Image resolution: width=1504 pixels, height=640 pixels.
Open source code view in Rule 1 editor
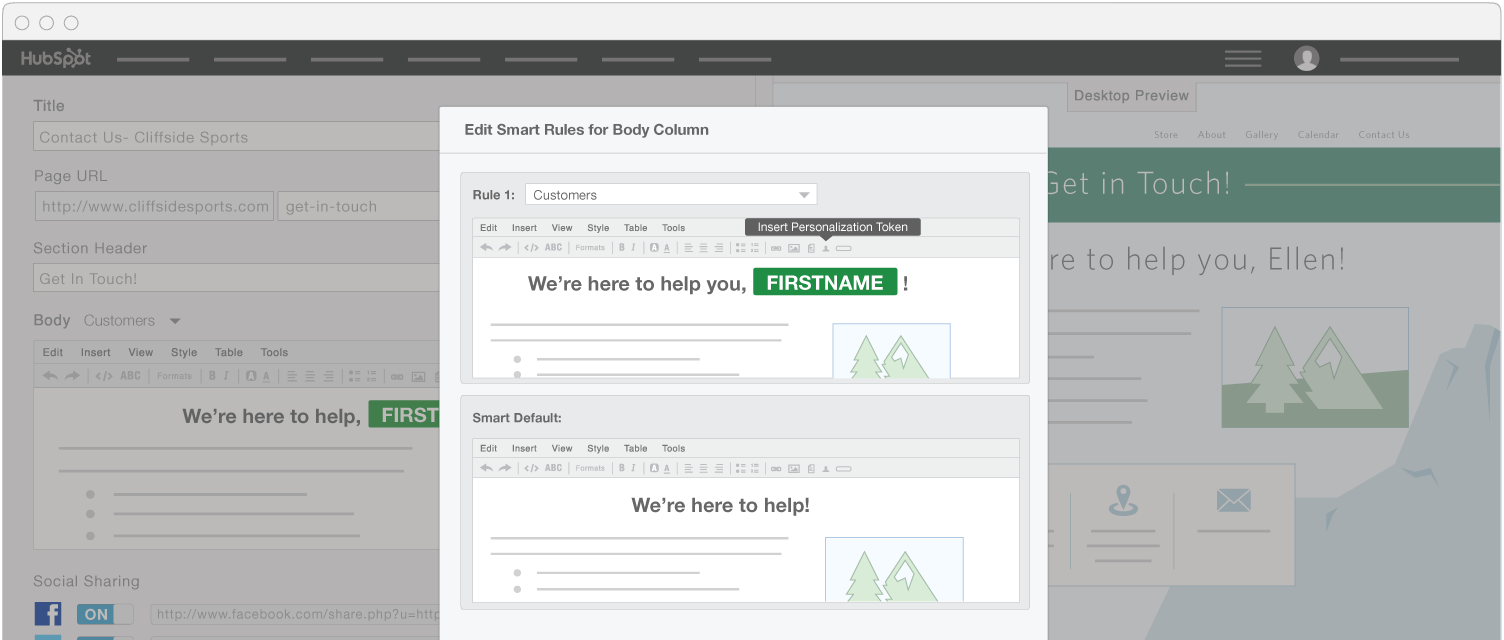(x=531, y=247)
